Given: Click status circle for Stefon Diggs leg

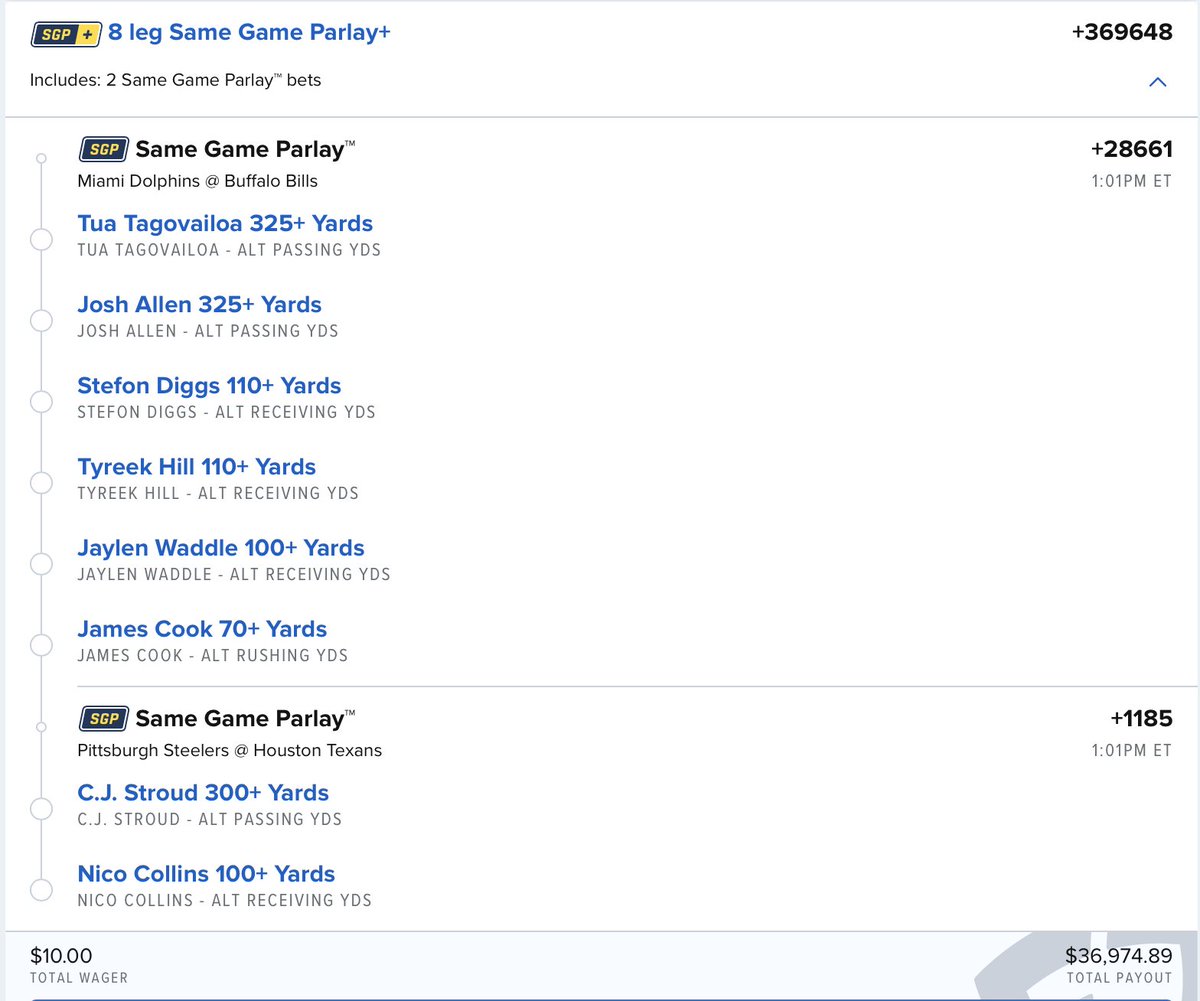Looking at the screenshot, I should (x=41, y=402).
